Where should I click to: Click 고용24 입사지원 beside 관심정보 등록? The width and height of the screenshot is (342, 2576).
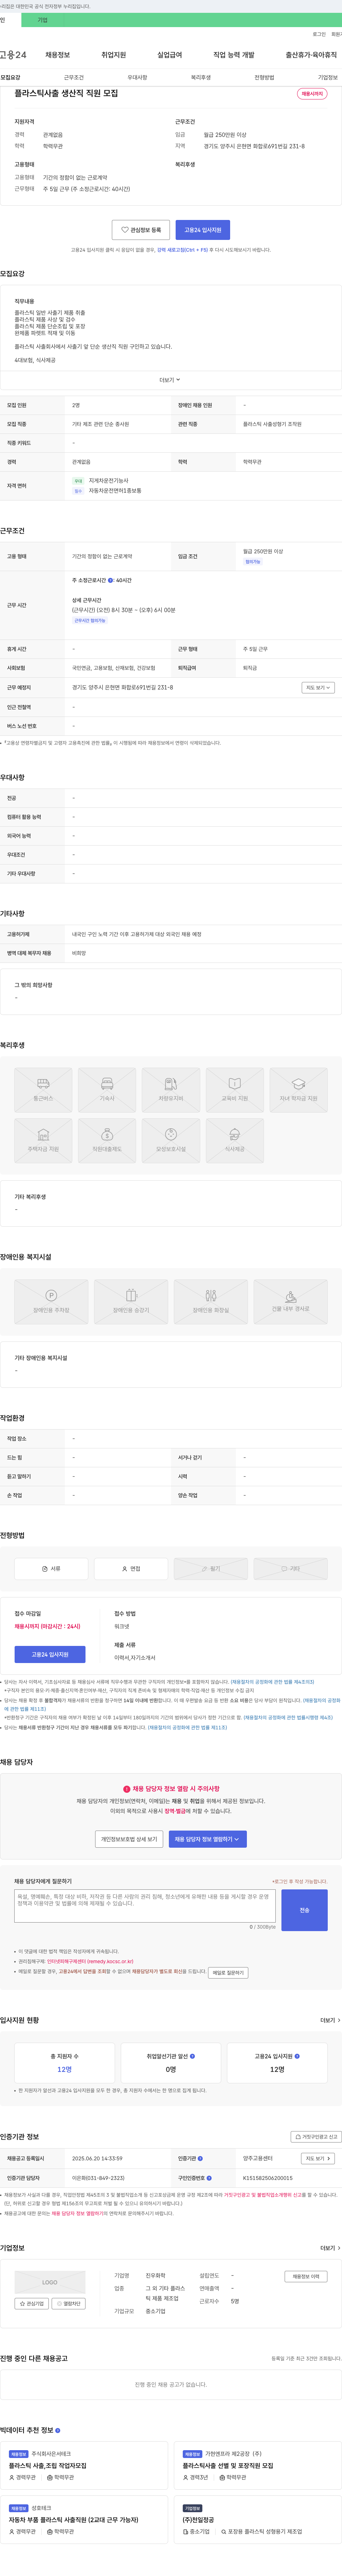203,230
